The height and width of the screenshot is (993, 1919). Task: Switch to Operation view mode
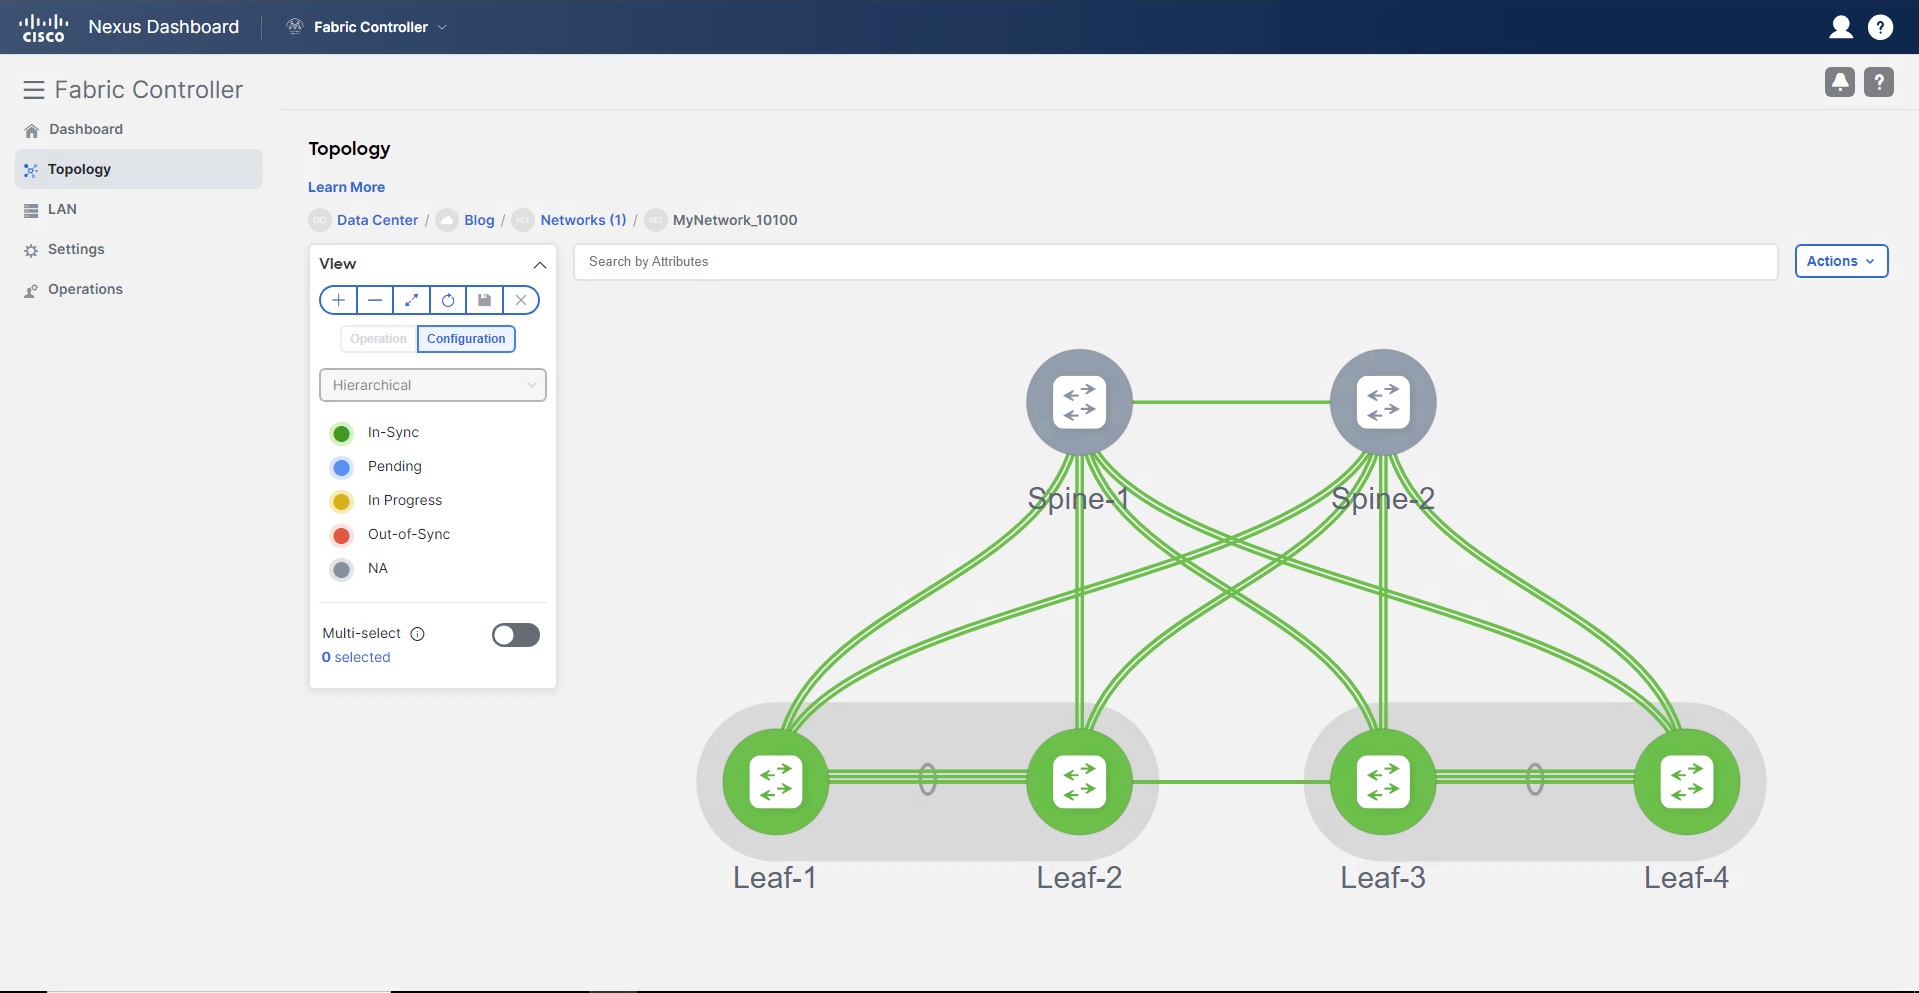coord(378,339)
